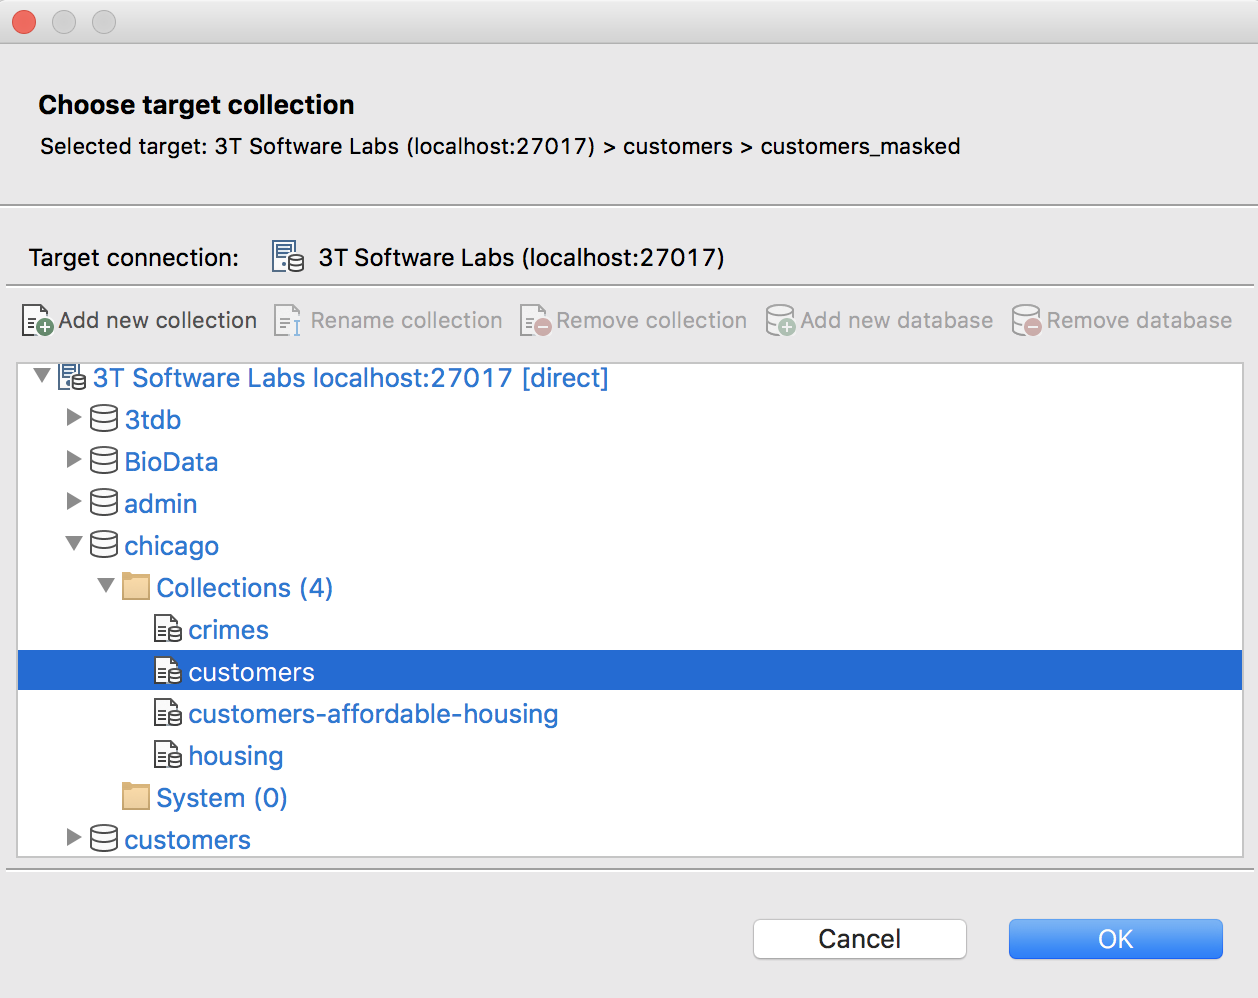Image resolution: width=1258 pixels, height=998 pixels.
Task: Click the OK button
Action: 1115,939
